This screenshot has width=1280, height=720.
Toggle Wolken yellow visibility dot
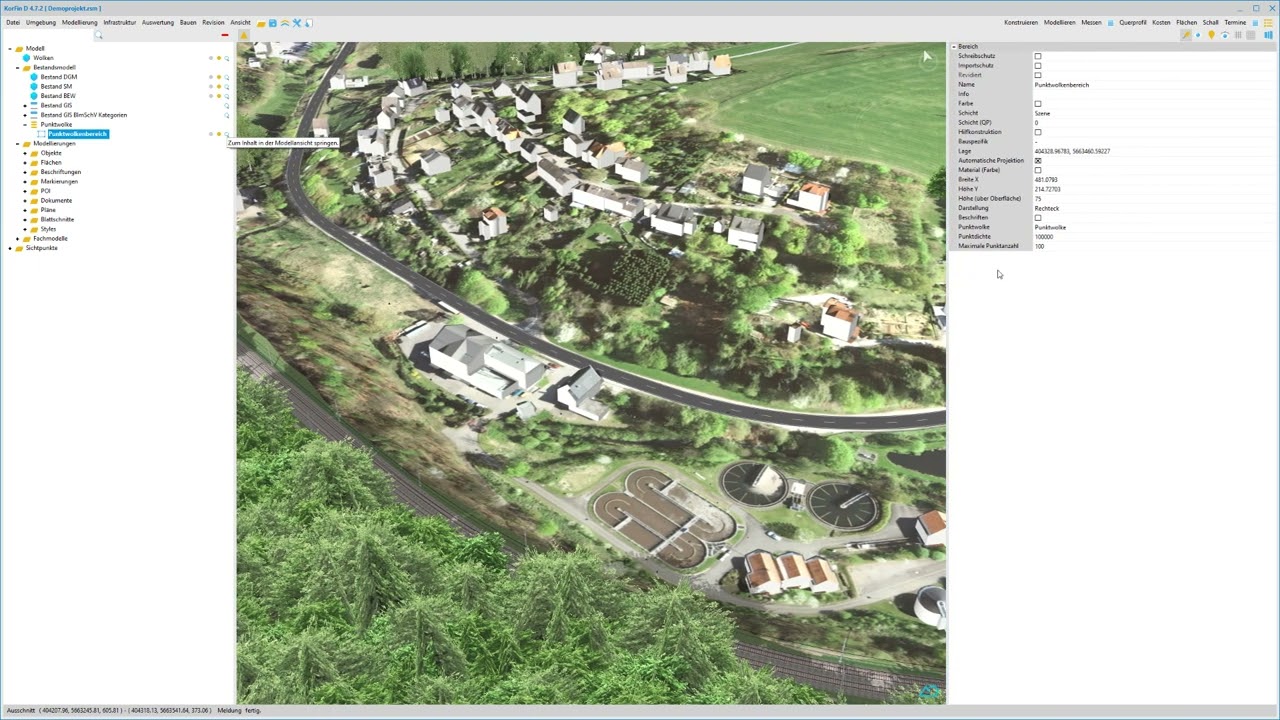point(219,58)
